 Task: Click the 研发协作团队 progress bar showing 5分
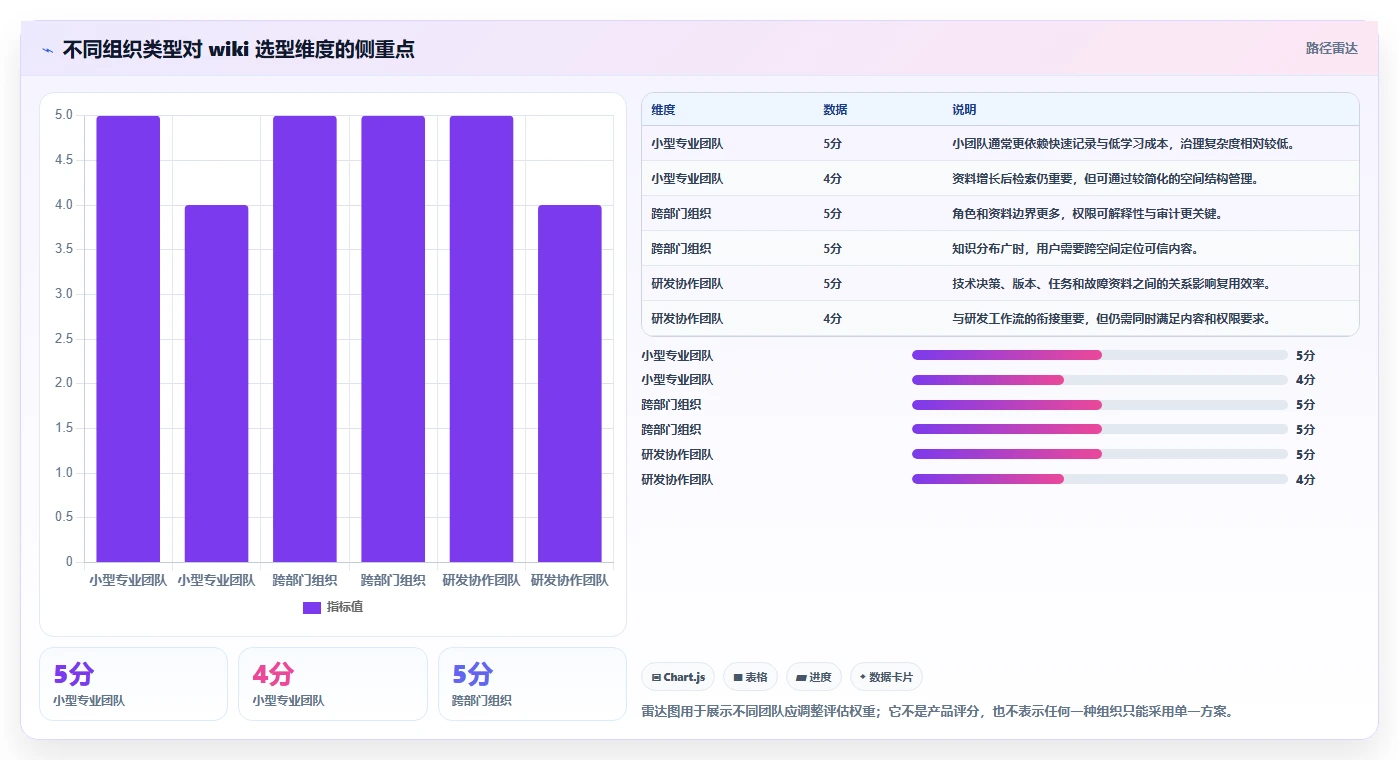[x=1100, y=454]
